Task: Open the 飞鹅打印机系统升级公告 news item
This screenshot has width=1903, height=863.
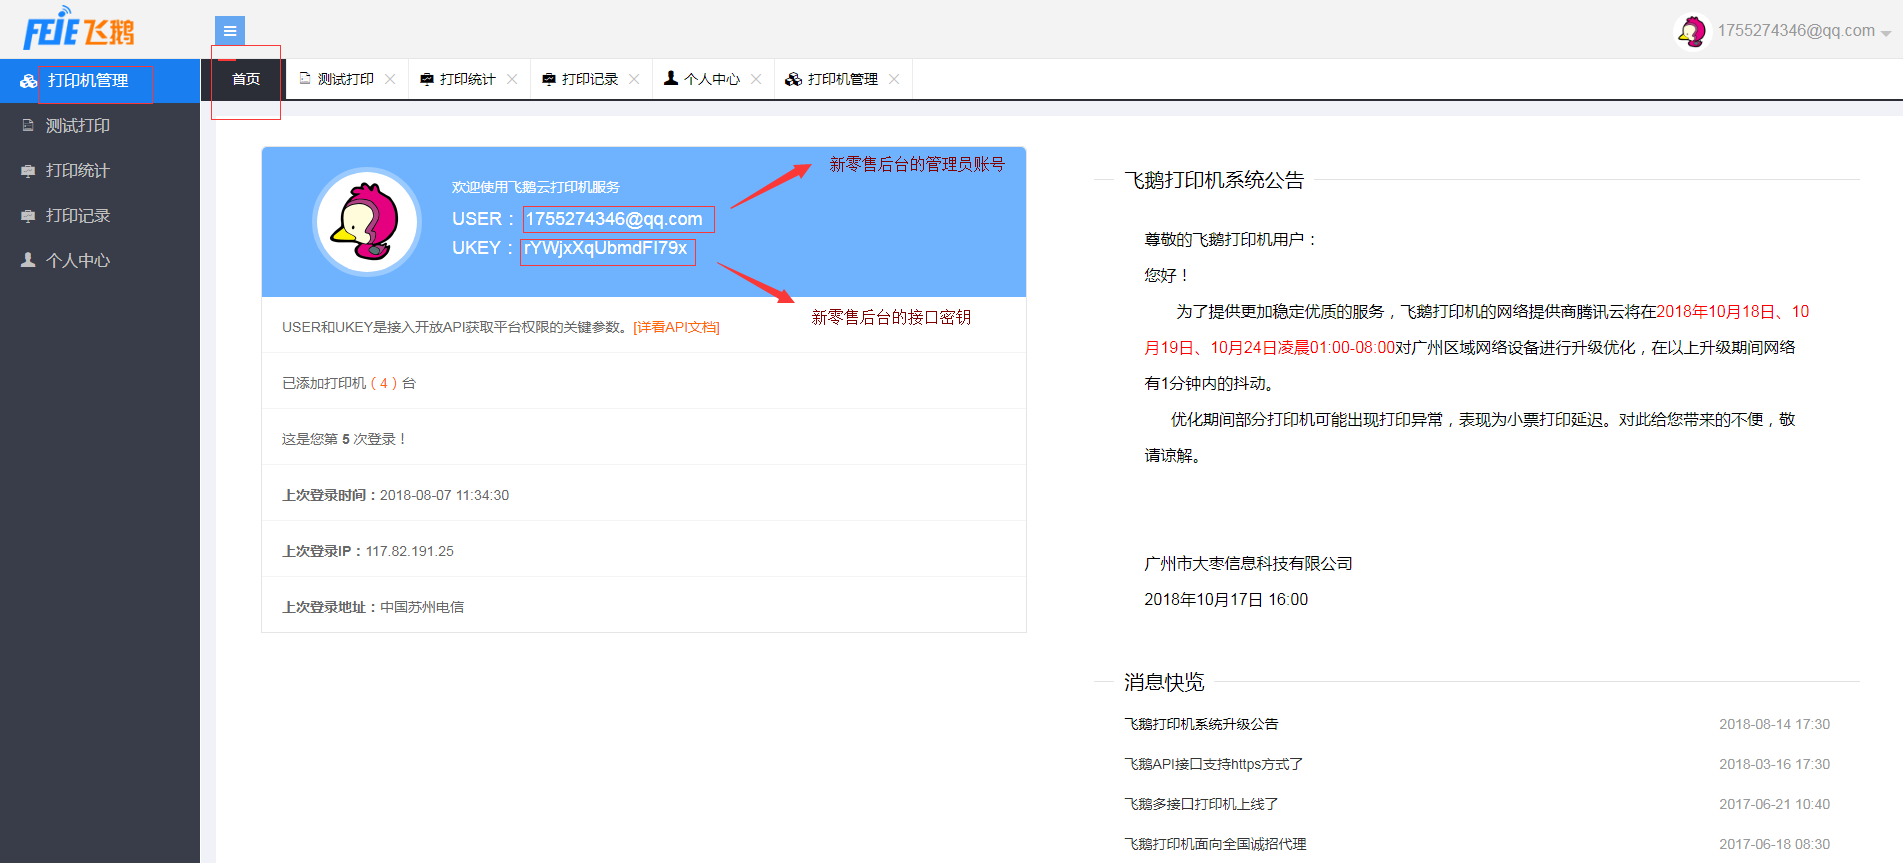Action: pos(1201,724)
